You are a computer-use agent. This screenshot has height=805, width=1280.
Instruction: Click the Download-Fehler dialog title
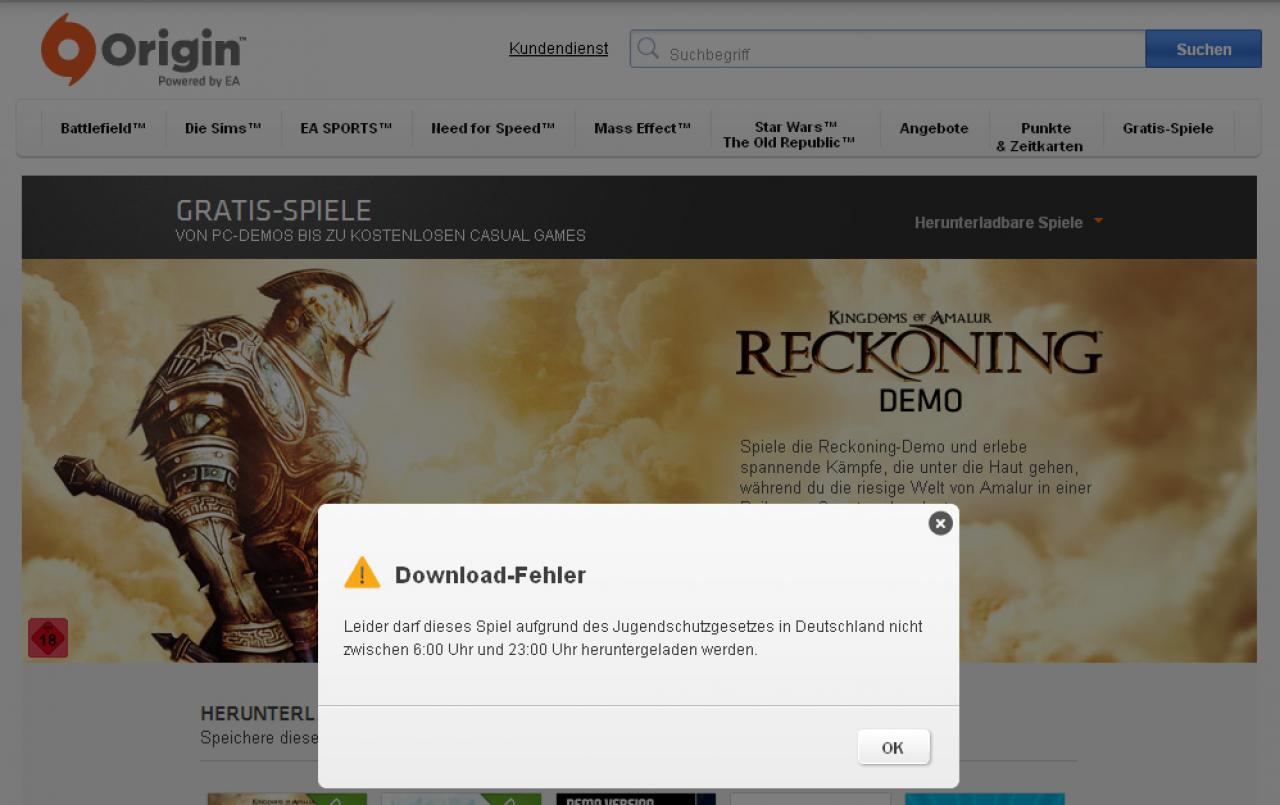(x=490, y=575)
